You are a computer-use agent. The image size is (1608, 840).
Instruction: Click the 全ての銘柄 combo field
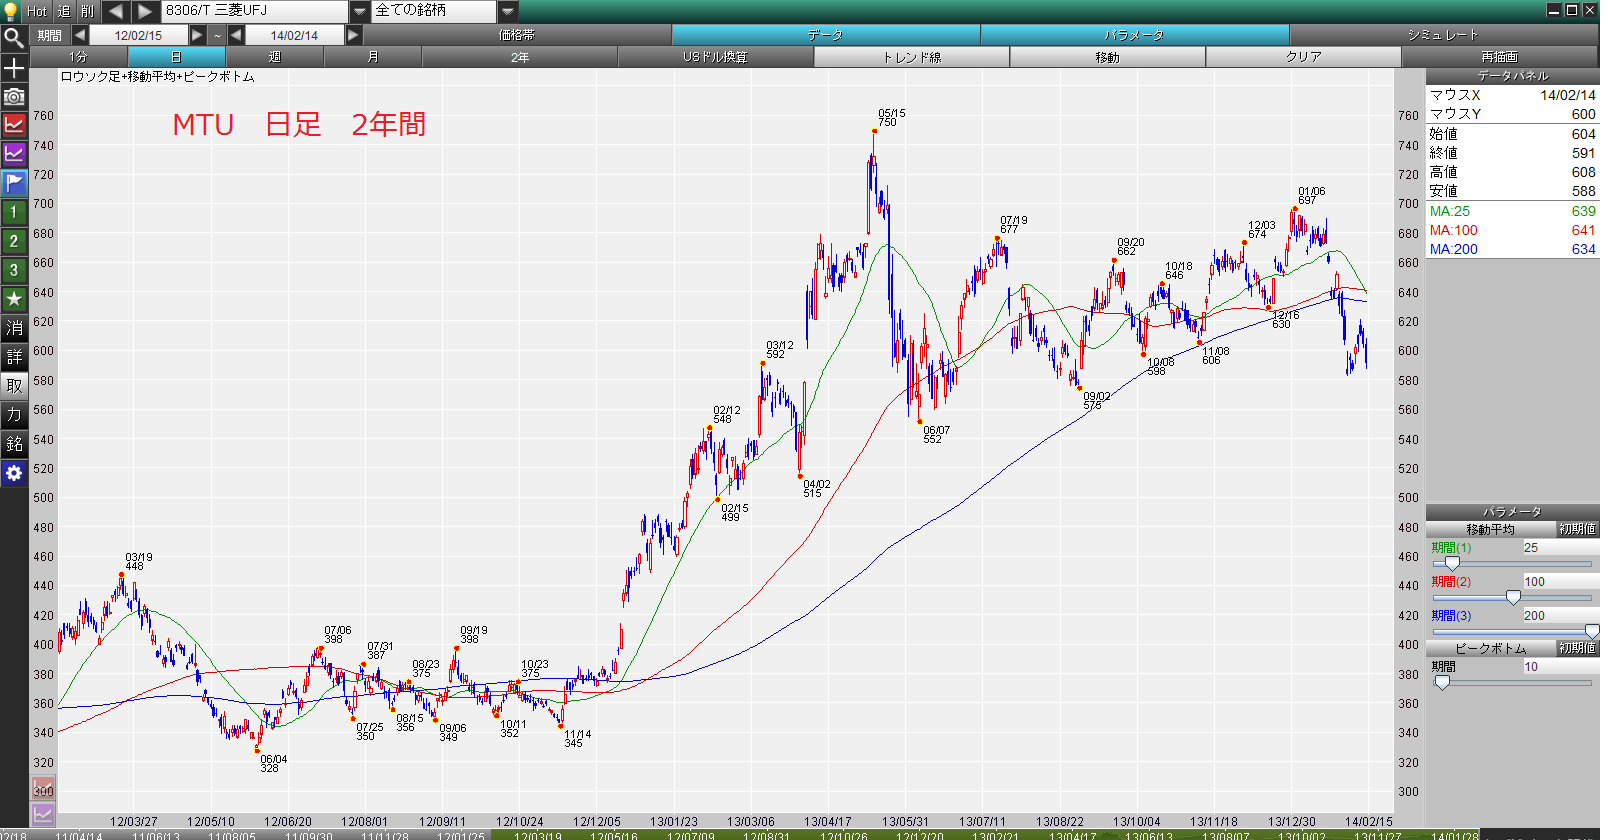tap(434, 11)
